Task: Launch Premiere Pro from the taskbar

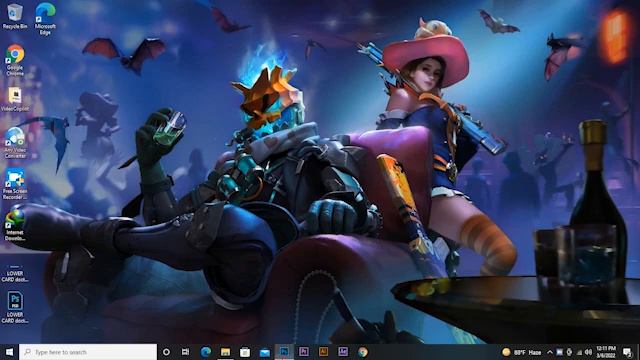Action: coord(304,352)
